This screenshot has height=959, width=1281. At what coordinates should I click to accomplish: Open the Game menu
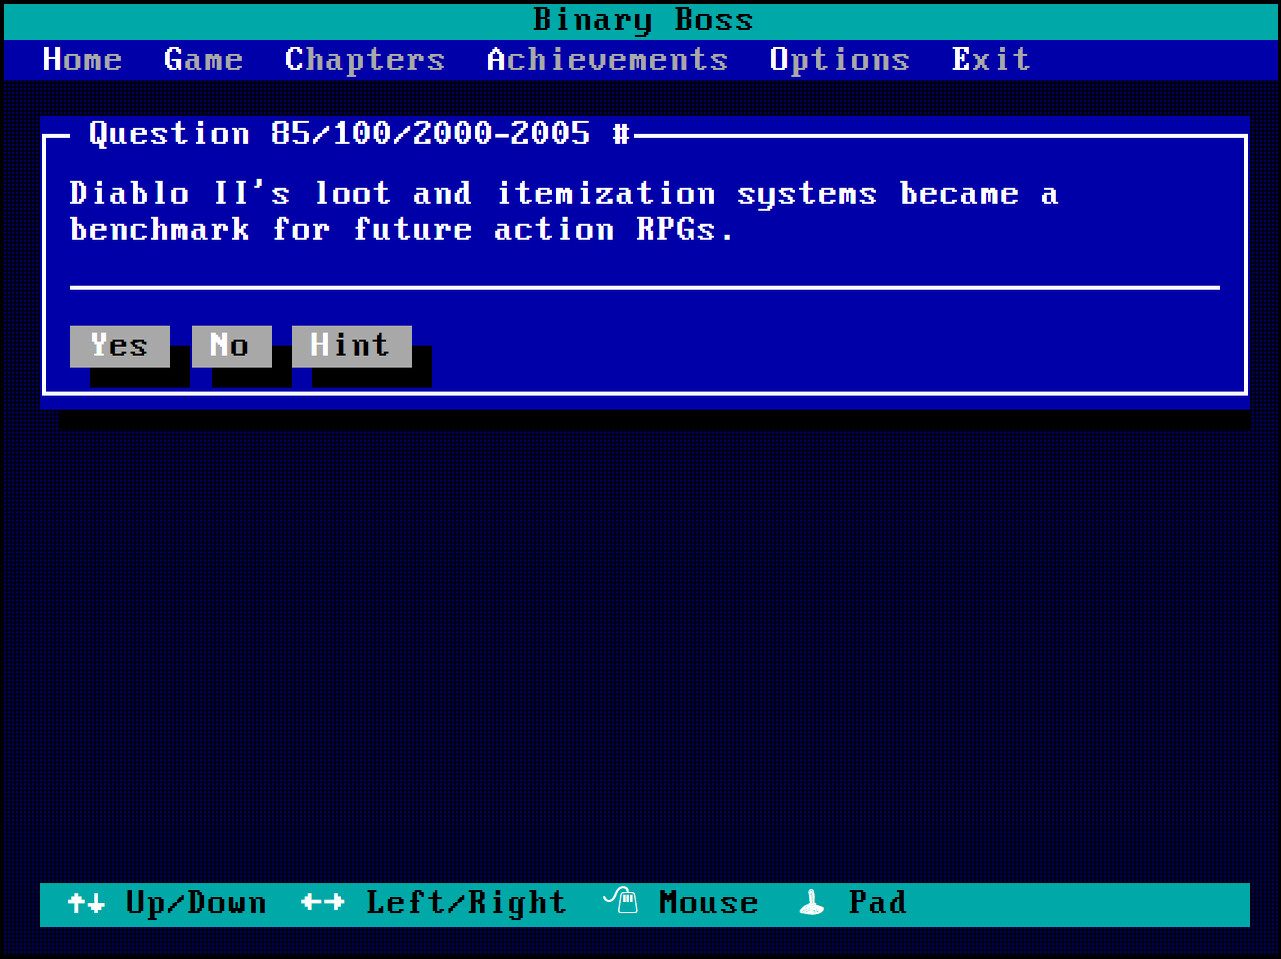click(203, 60)
